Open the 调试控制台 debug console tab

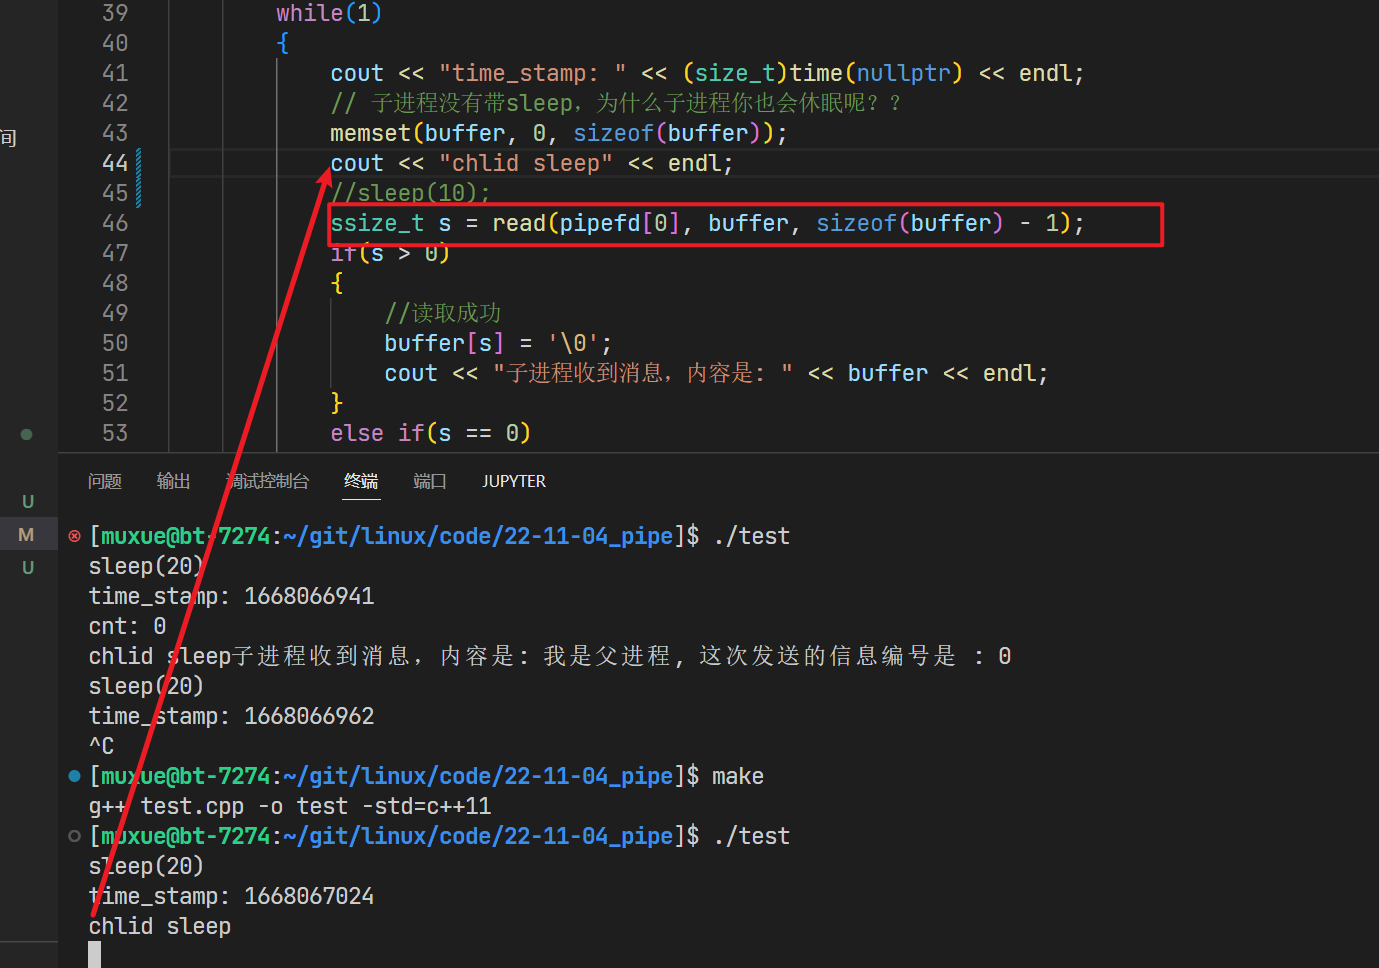(267, 481)
